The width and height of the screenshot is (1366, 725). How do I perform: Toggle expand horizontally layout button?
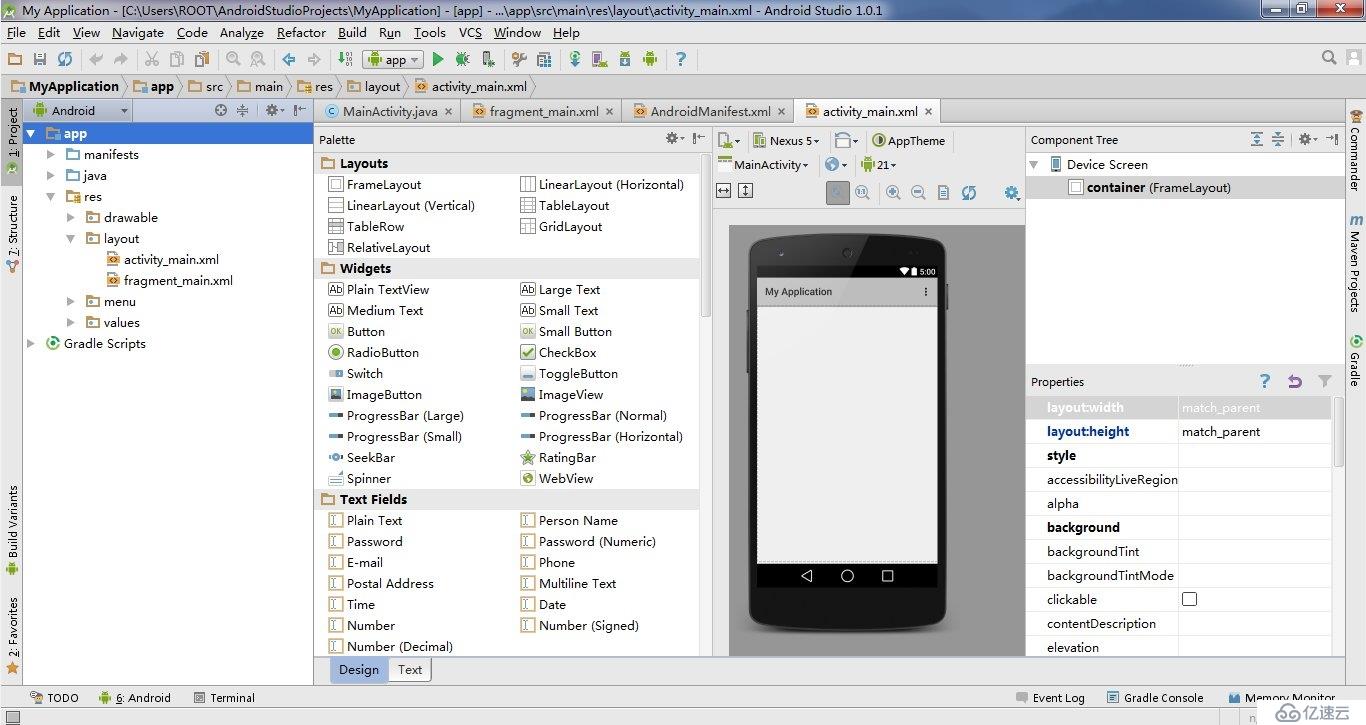tap(725, 190)
